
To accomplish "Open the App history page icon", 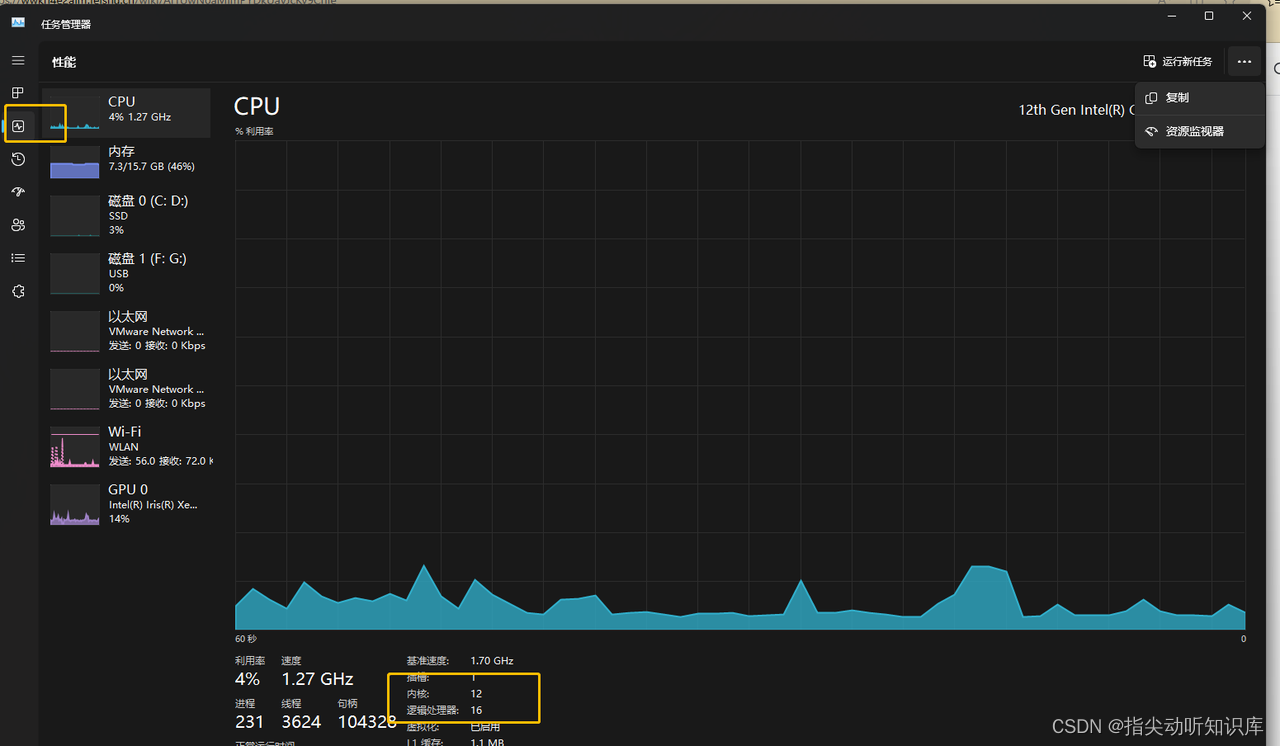I will tap(18, 159).
